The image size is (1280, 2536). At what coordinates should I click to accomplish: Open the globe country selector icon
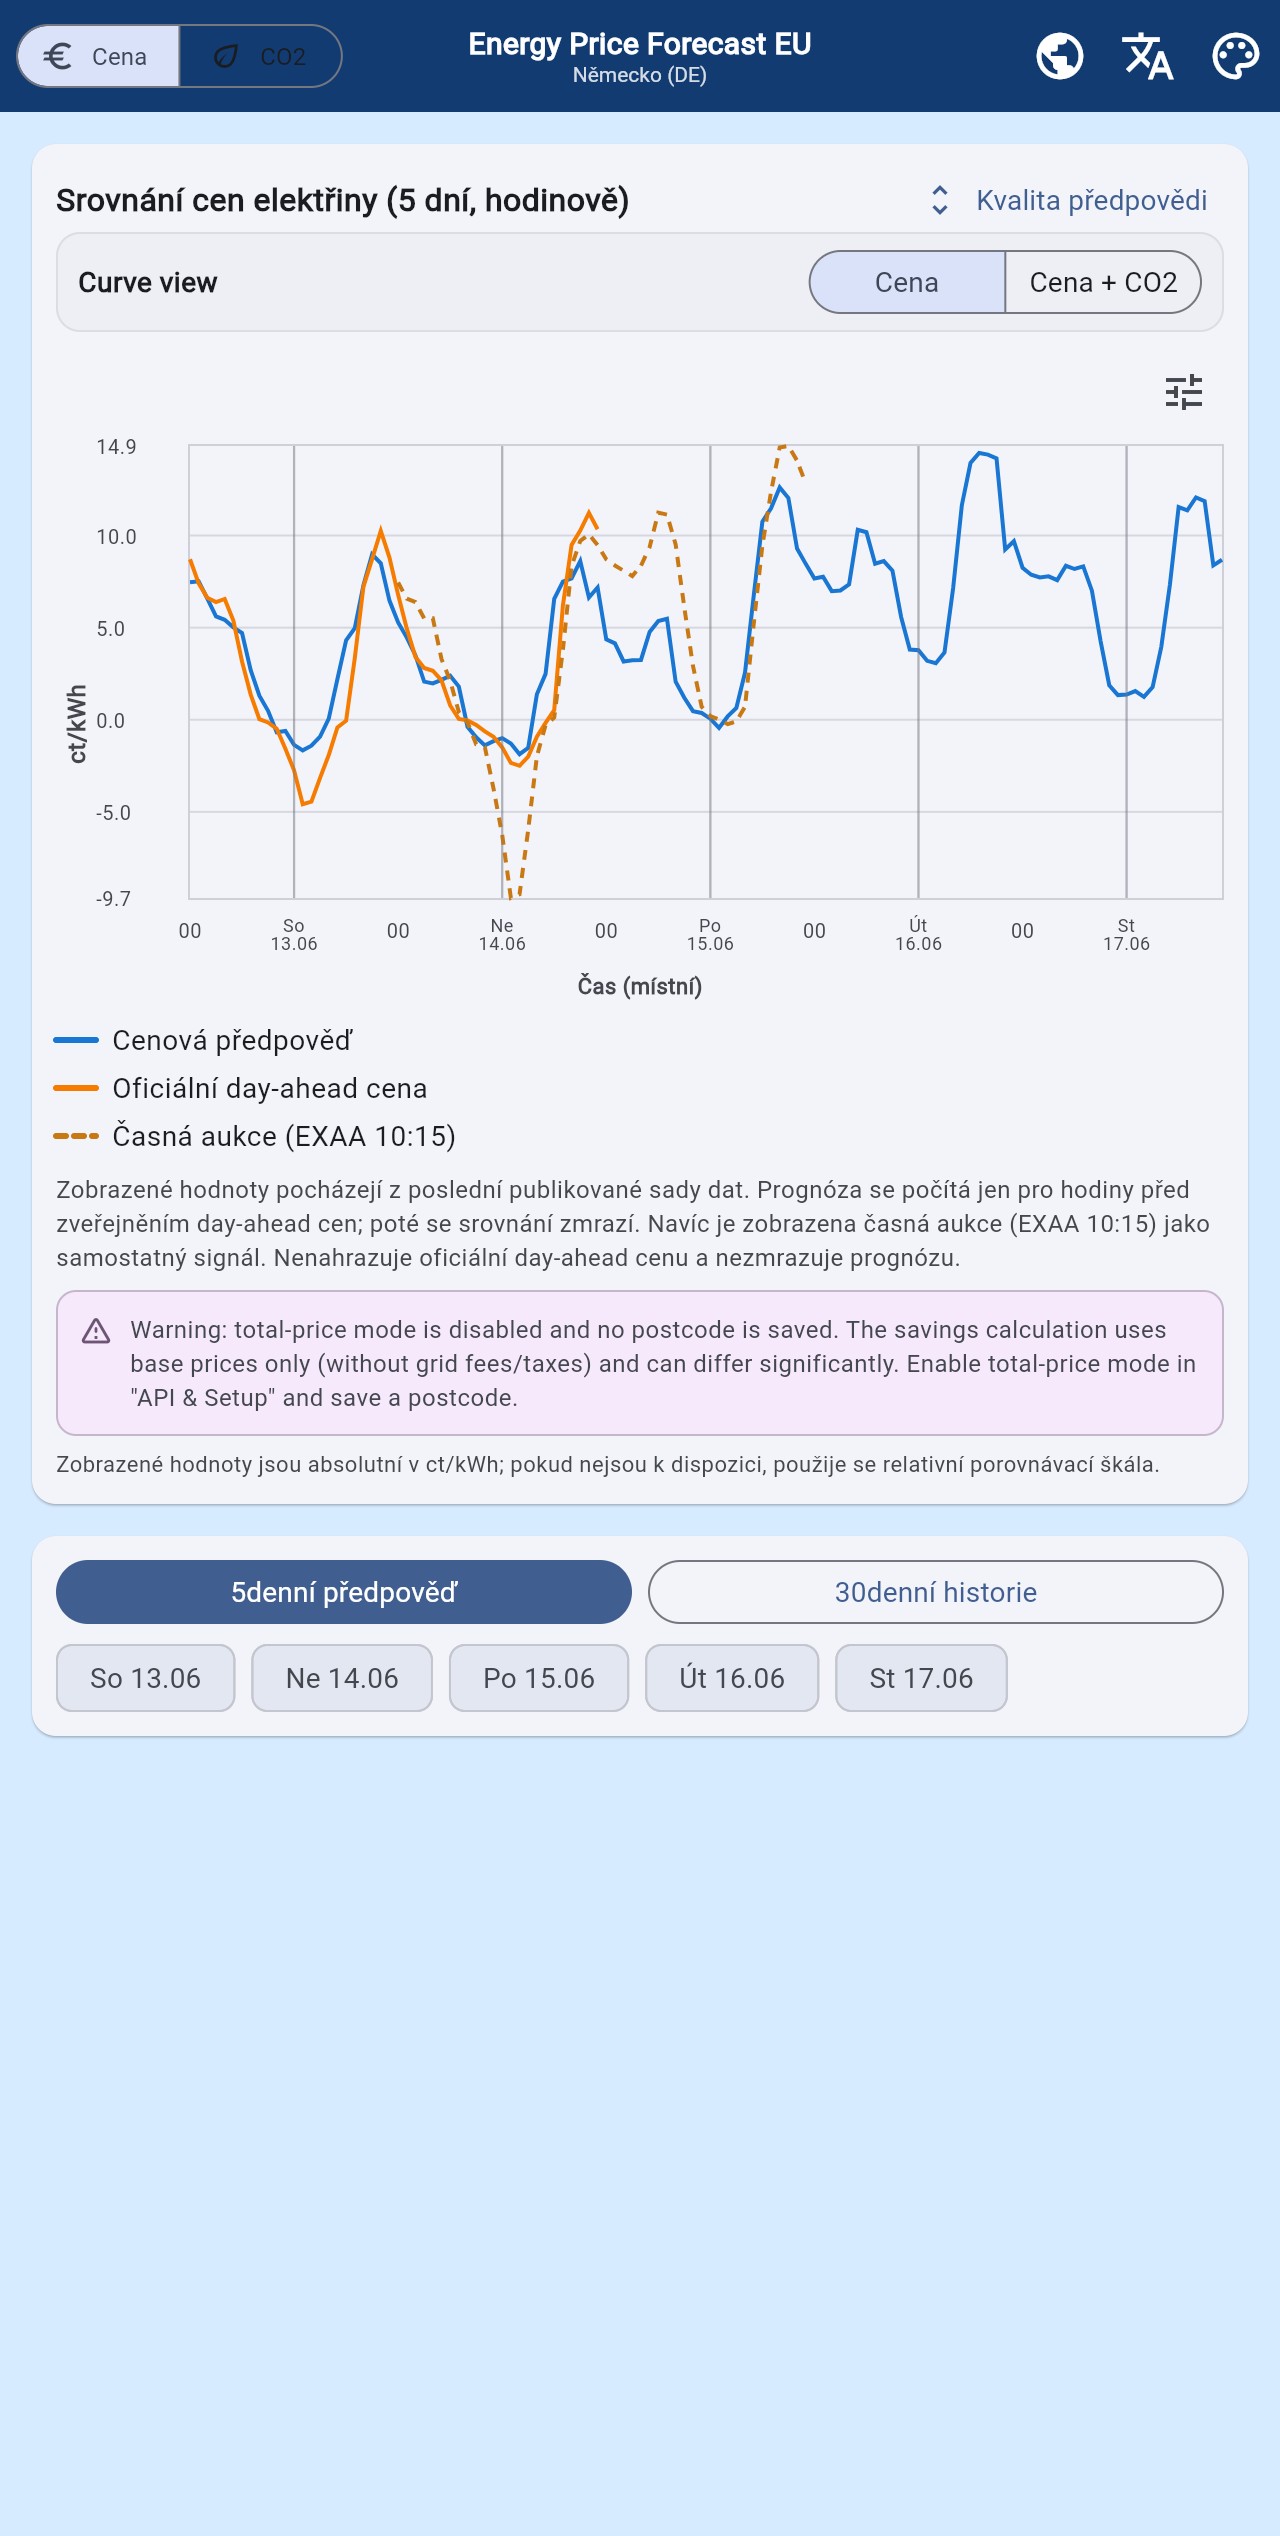click(1060, 56)
